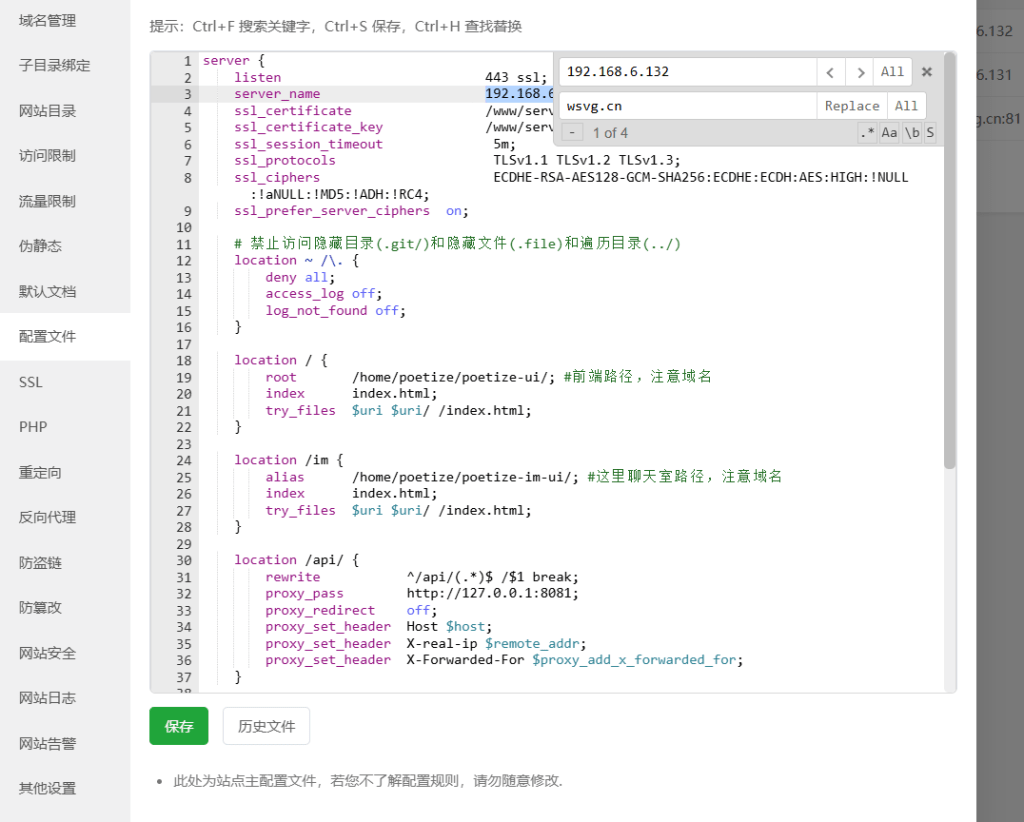Close the editor search box
This screenshot has width=1024, height=822.
click(x=927, y=72)
